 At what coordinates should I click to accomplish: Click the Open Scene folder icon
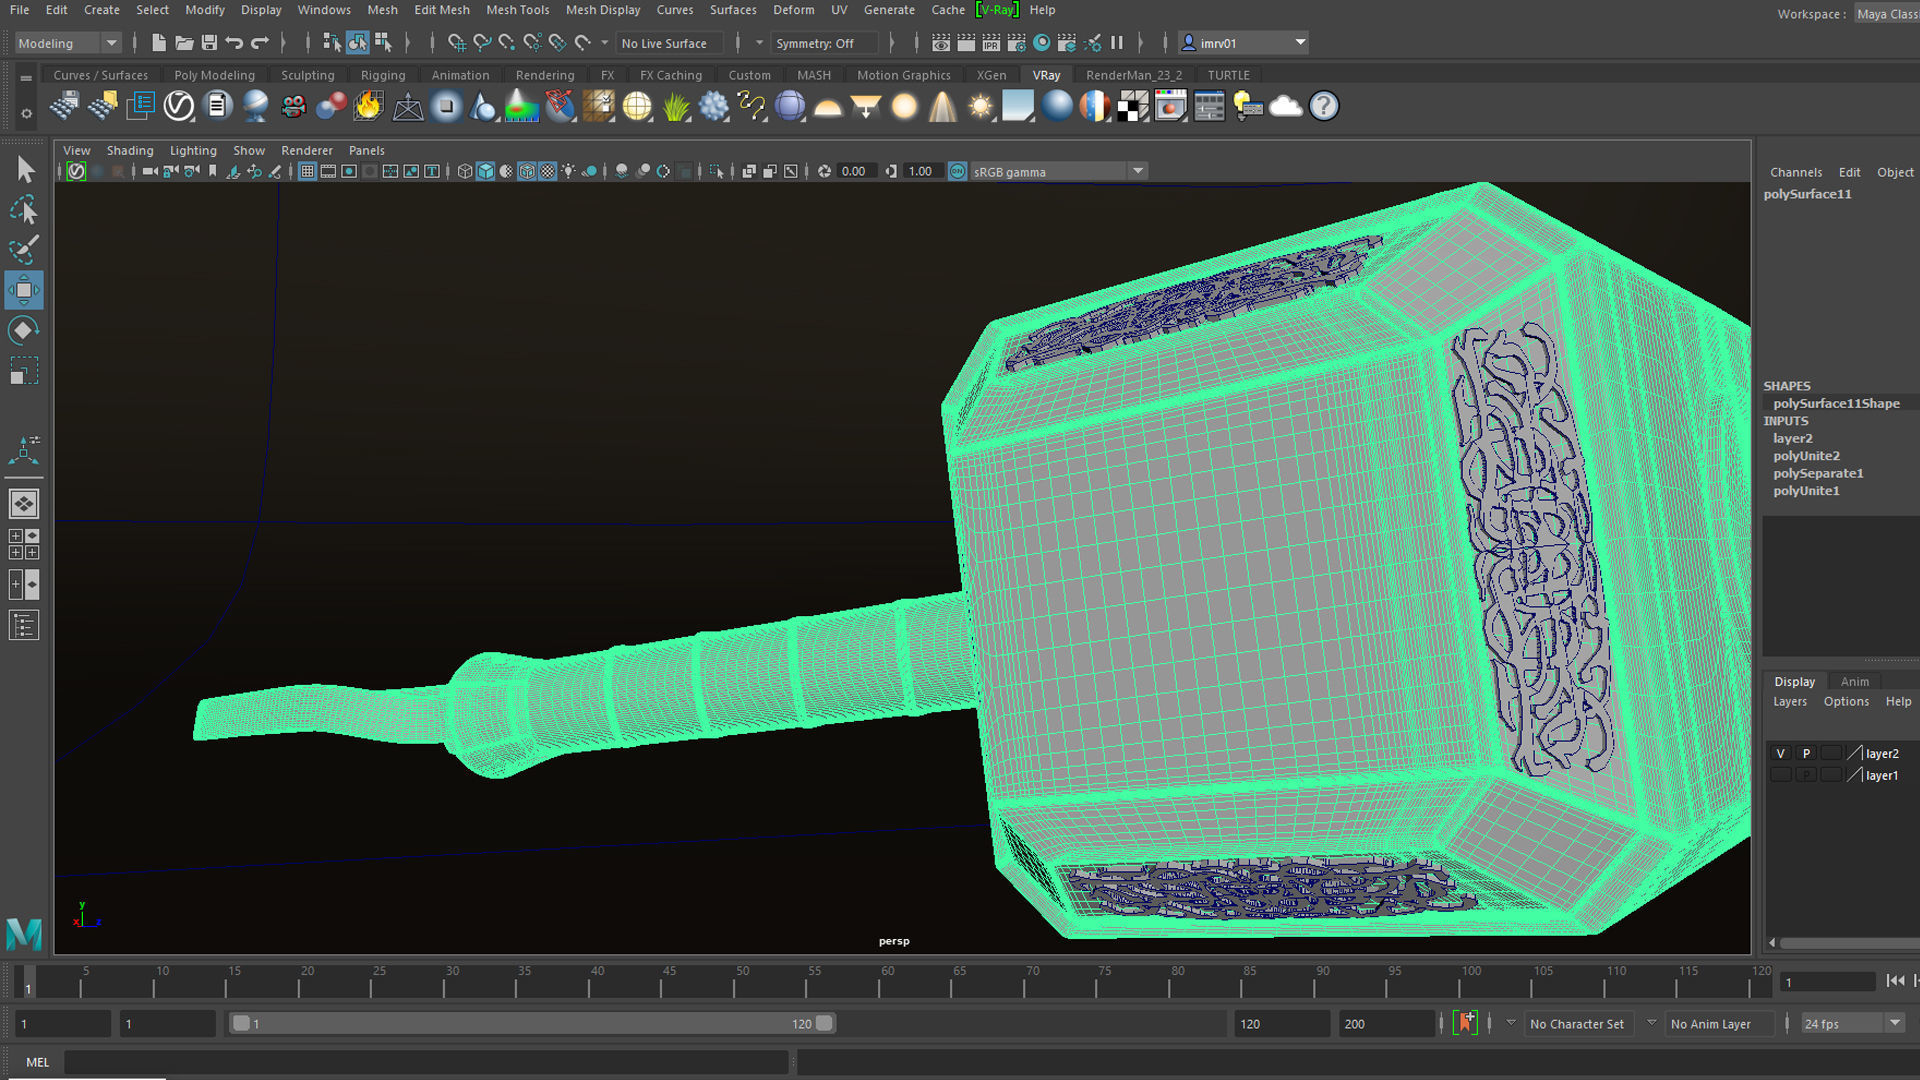click(184, 43)
